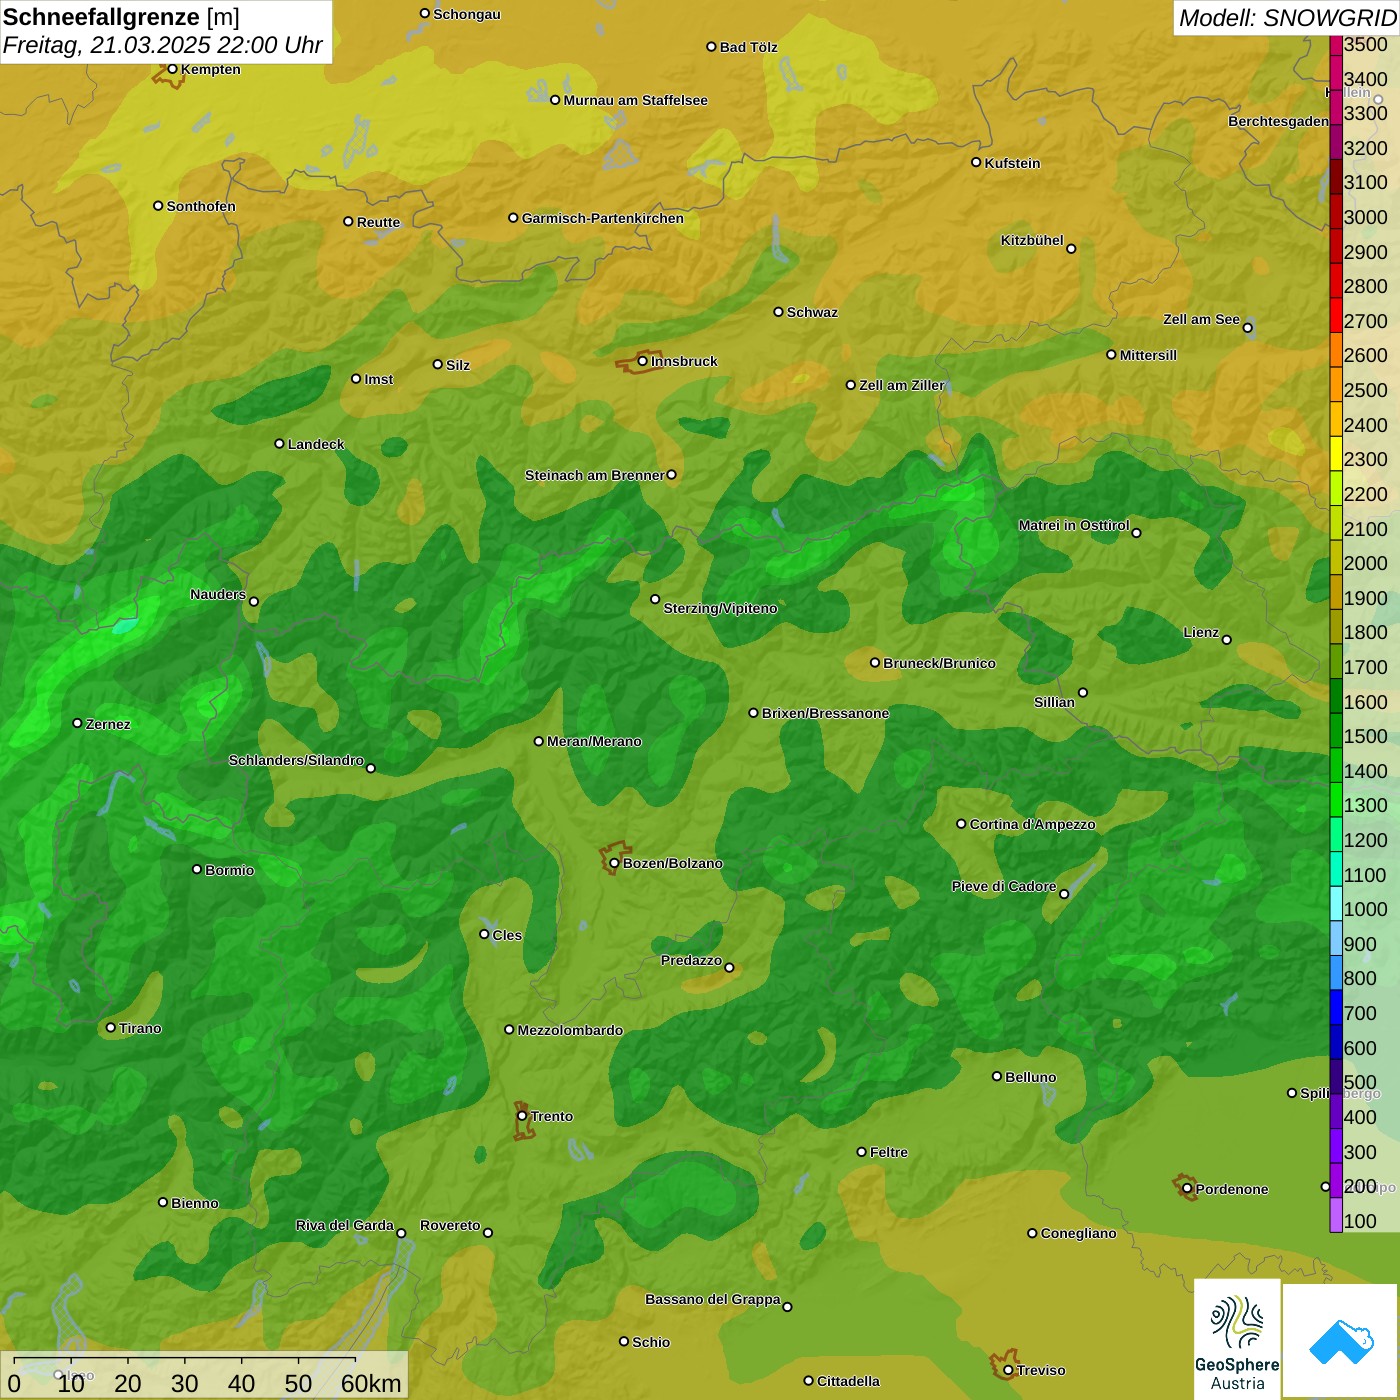The height and width of the screenshot is (1400, 1400).
Task: Click the Sterzing/Vipiteno label
Action: click(720, 608)
